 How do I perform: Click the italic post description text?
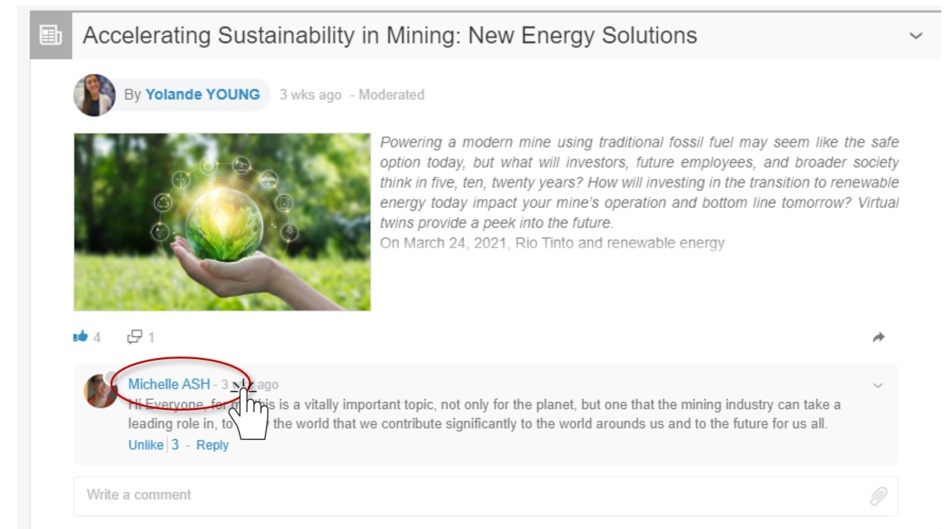tap(639, 182)
